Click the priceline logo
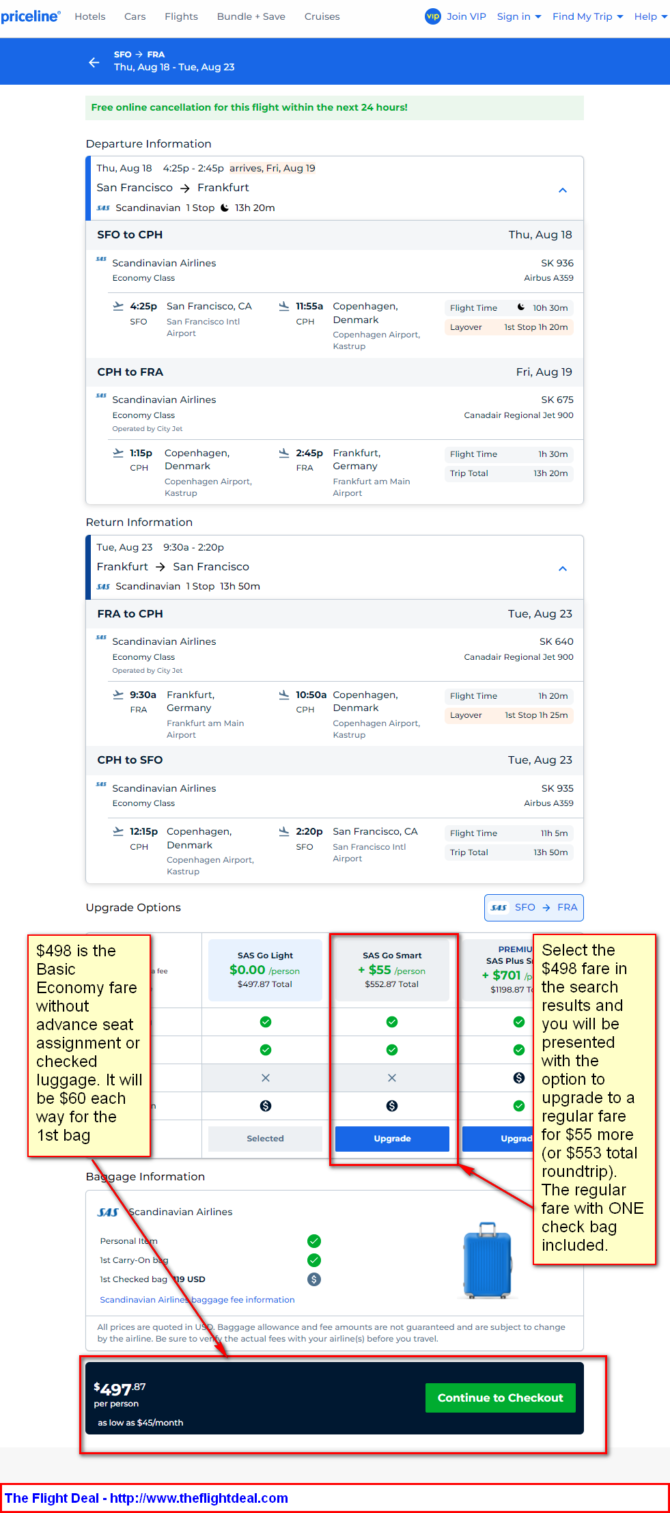670x1513 pixels. point(31,16)
